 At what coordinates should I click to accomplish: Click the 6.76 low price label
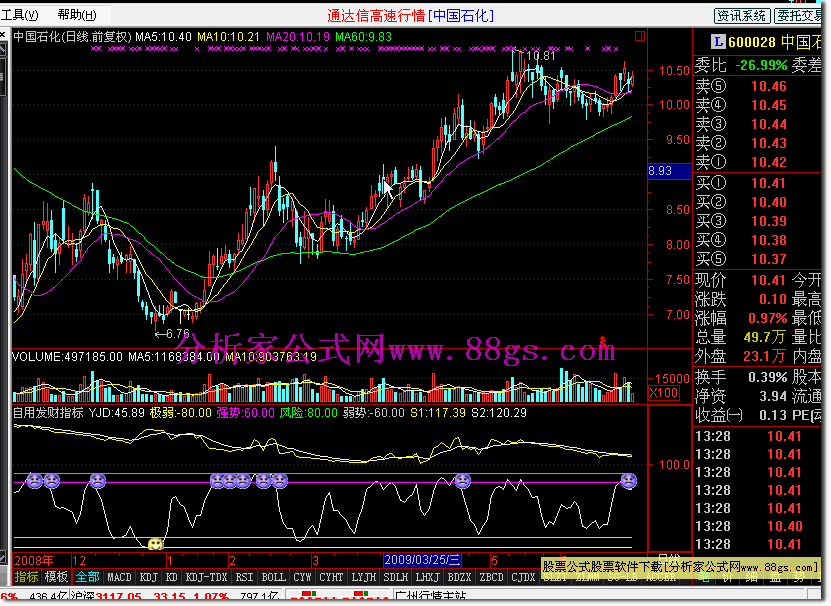click(x=178, y=334)
